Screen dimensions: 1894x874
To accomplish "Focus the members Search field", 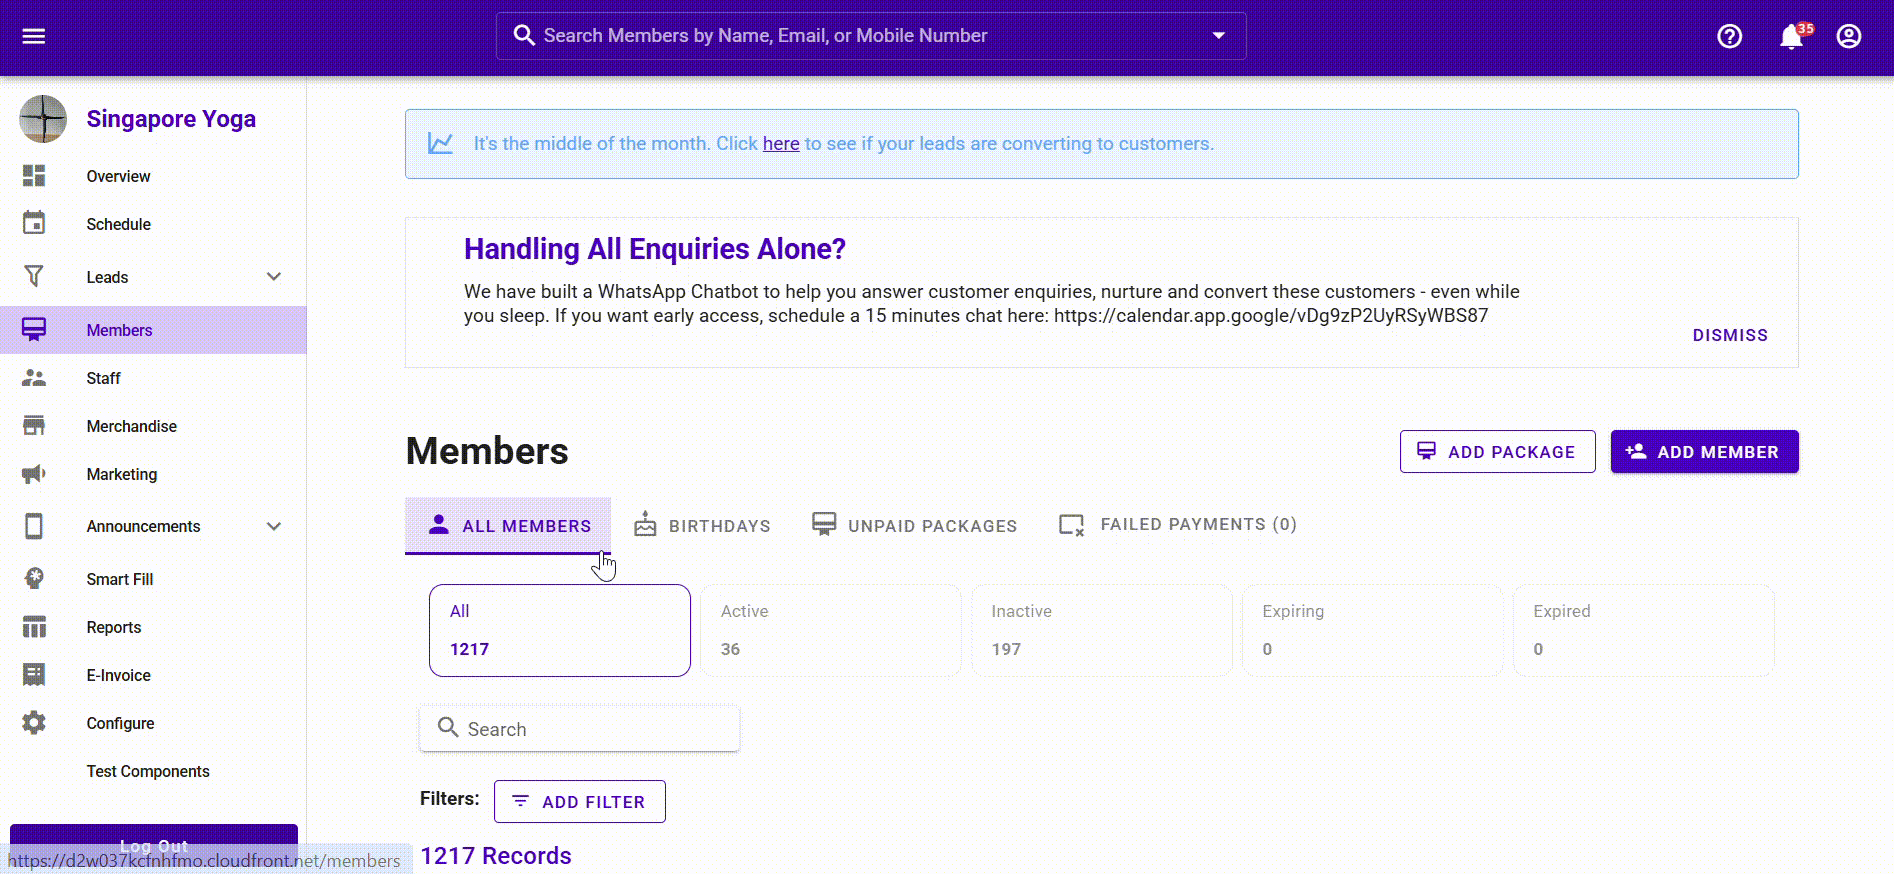I will pos(579,729).
